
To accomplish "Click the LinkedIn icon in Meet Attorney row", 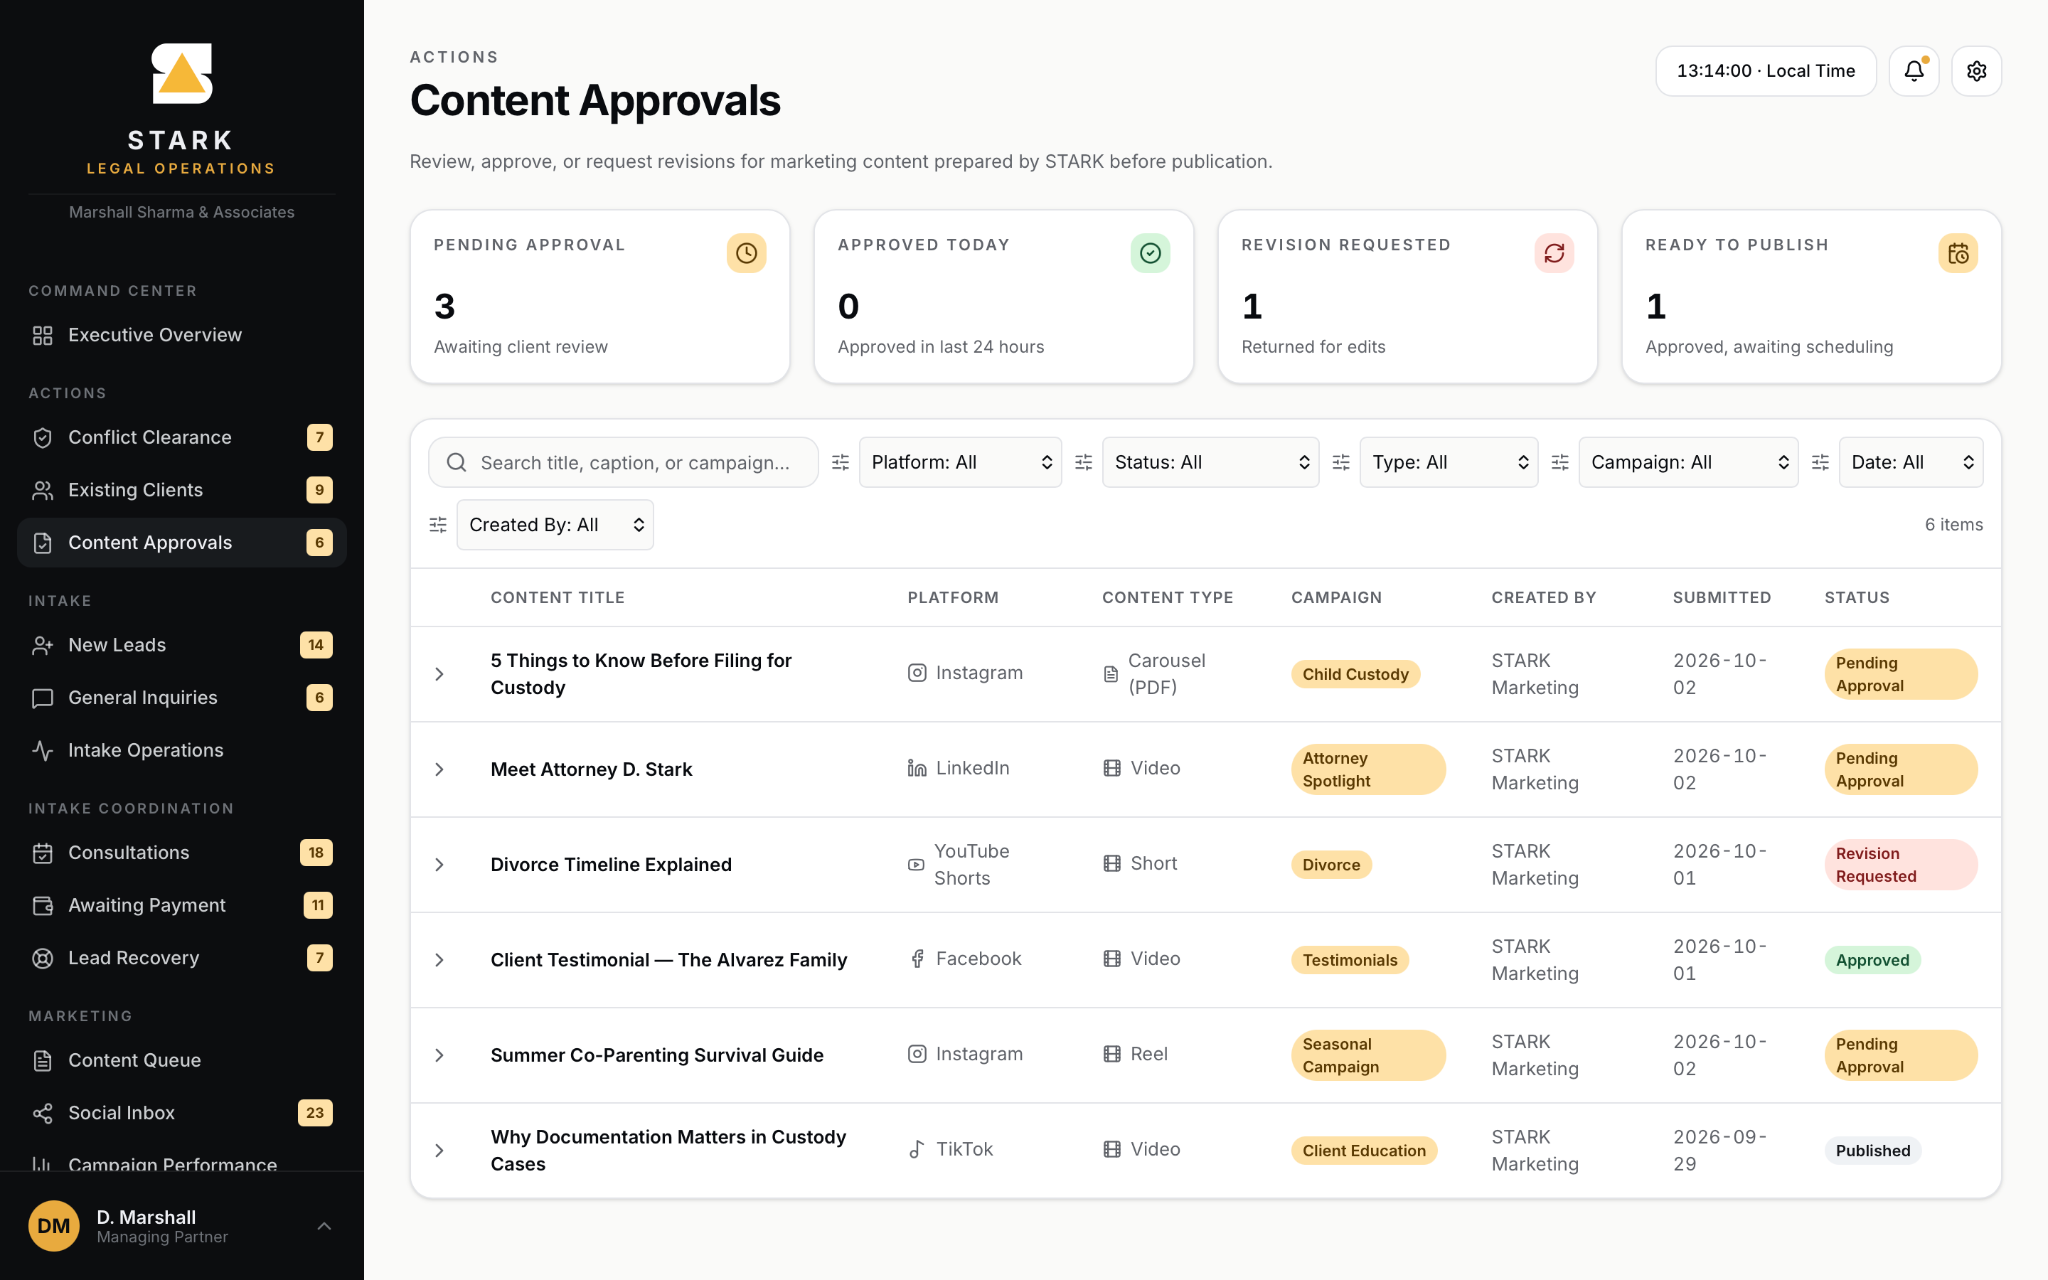I will [917, 768].
